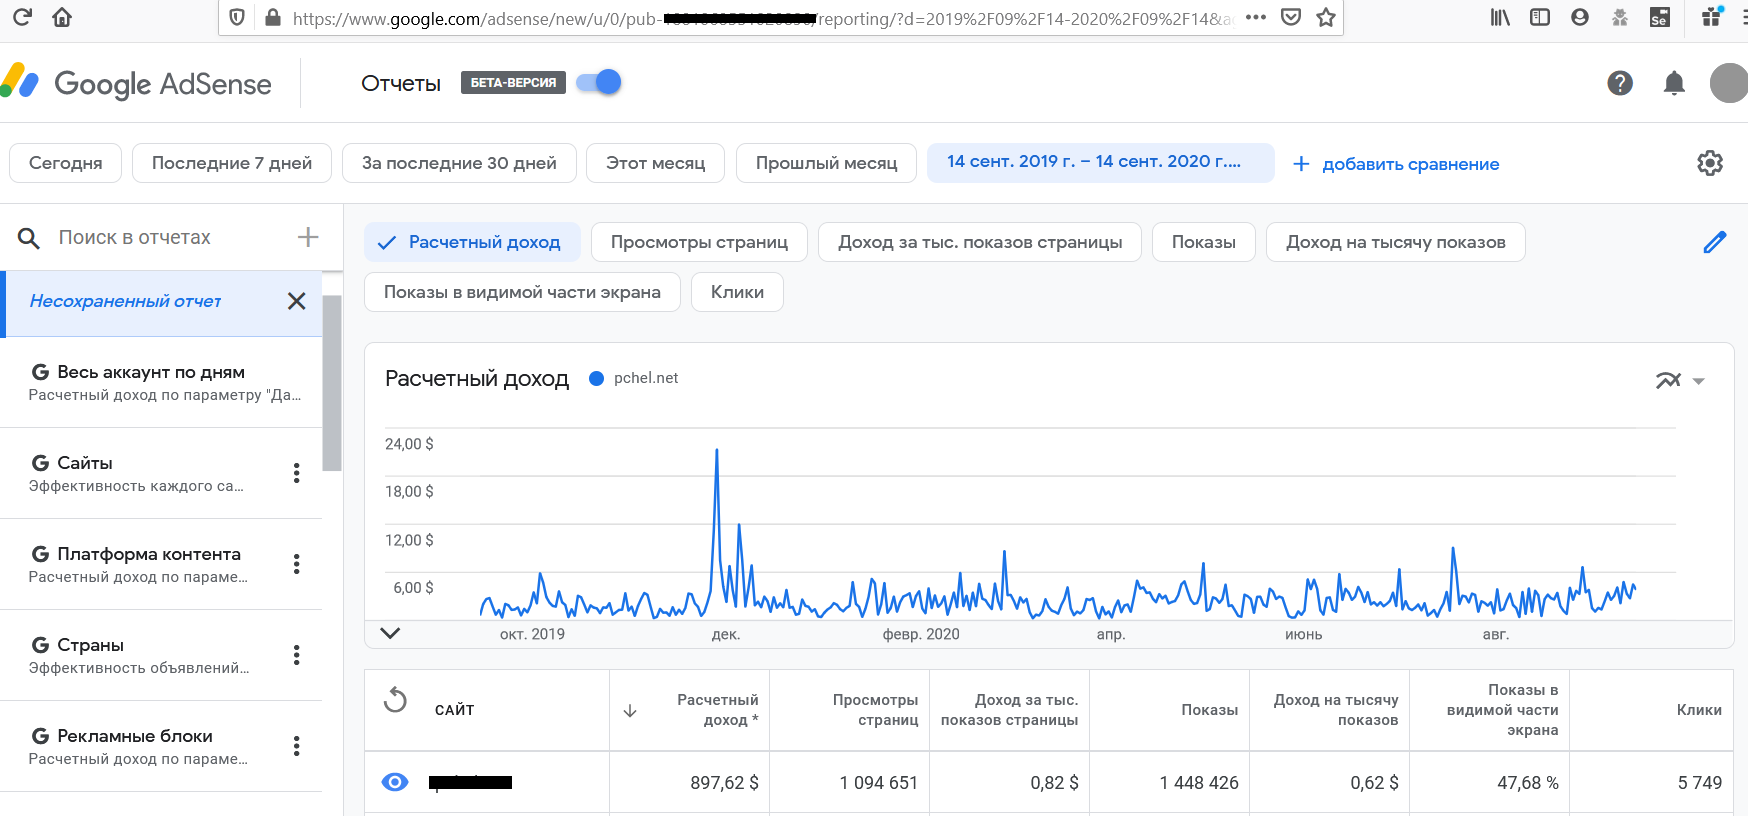Viewport: 1748px width, 816px height.
Task: Toggle site row visibility eye icon
Action: coord(395,782)
